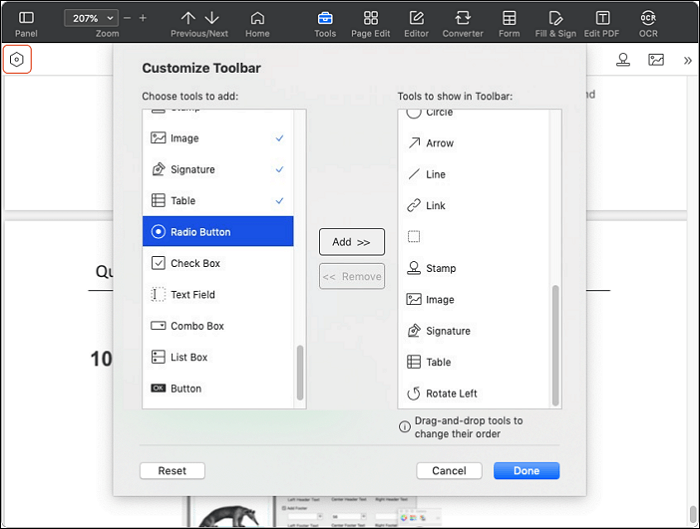The height and width of the screenshot is (529, 700).
Task: Click the hexagon customize toolbar icon
Action: point(17,60)
